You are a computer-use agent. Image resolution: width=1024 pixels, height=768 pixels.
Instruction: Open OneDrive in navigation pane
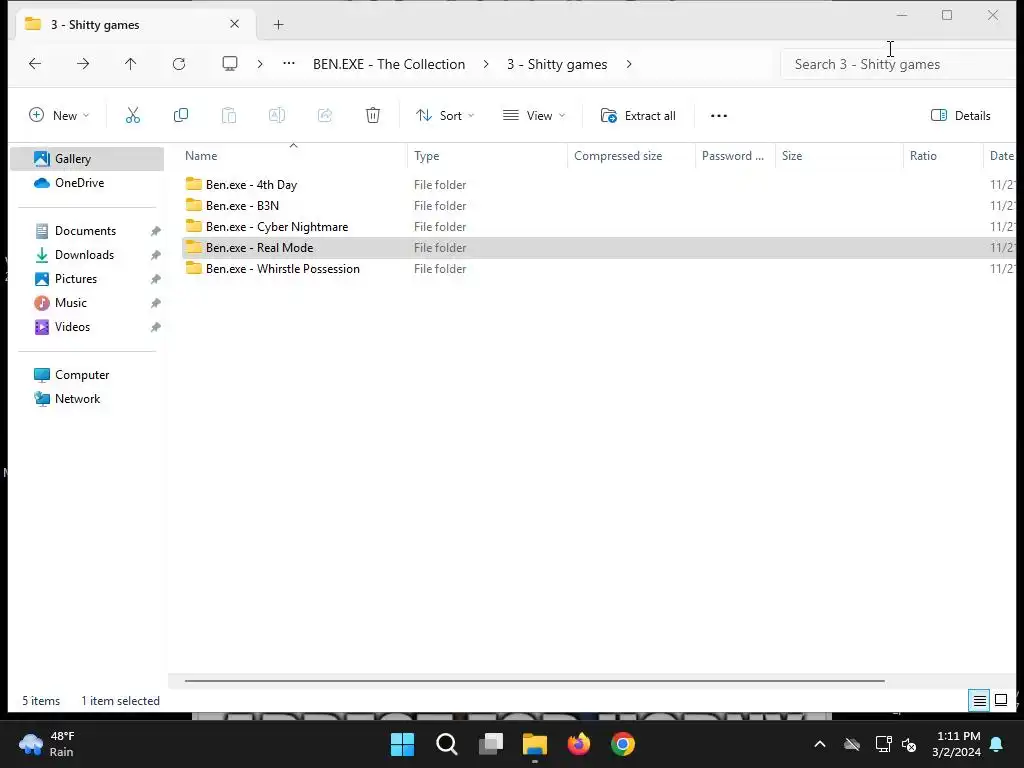(x=87, y=183)
